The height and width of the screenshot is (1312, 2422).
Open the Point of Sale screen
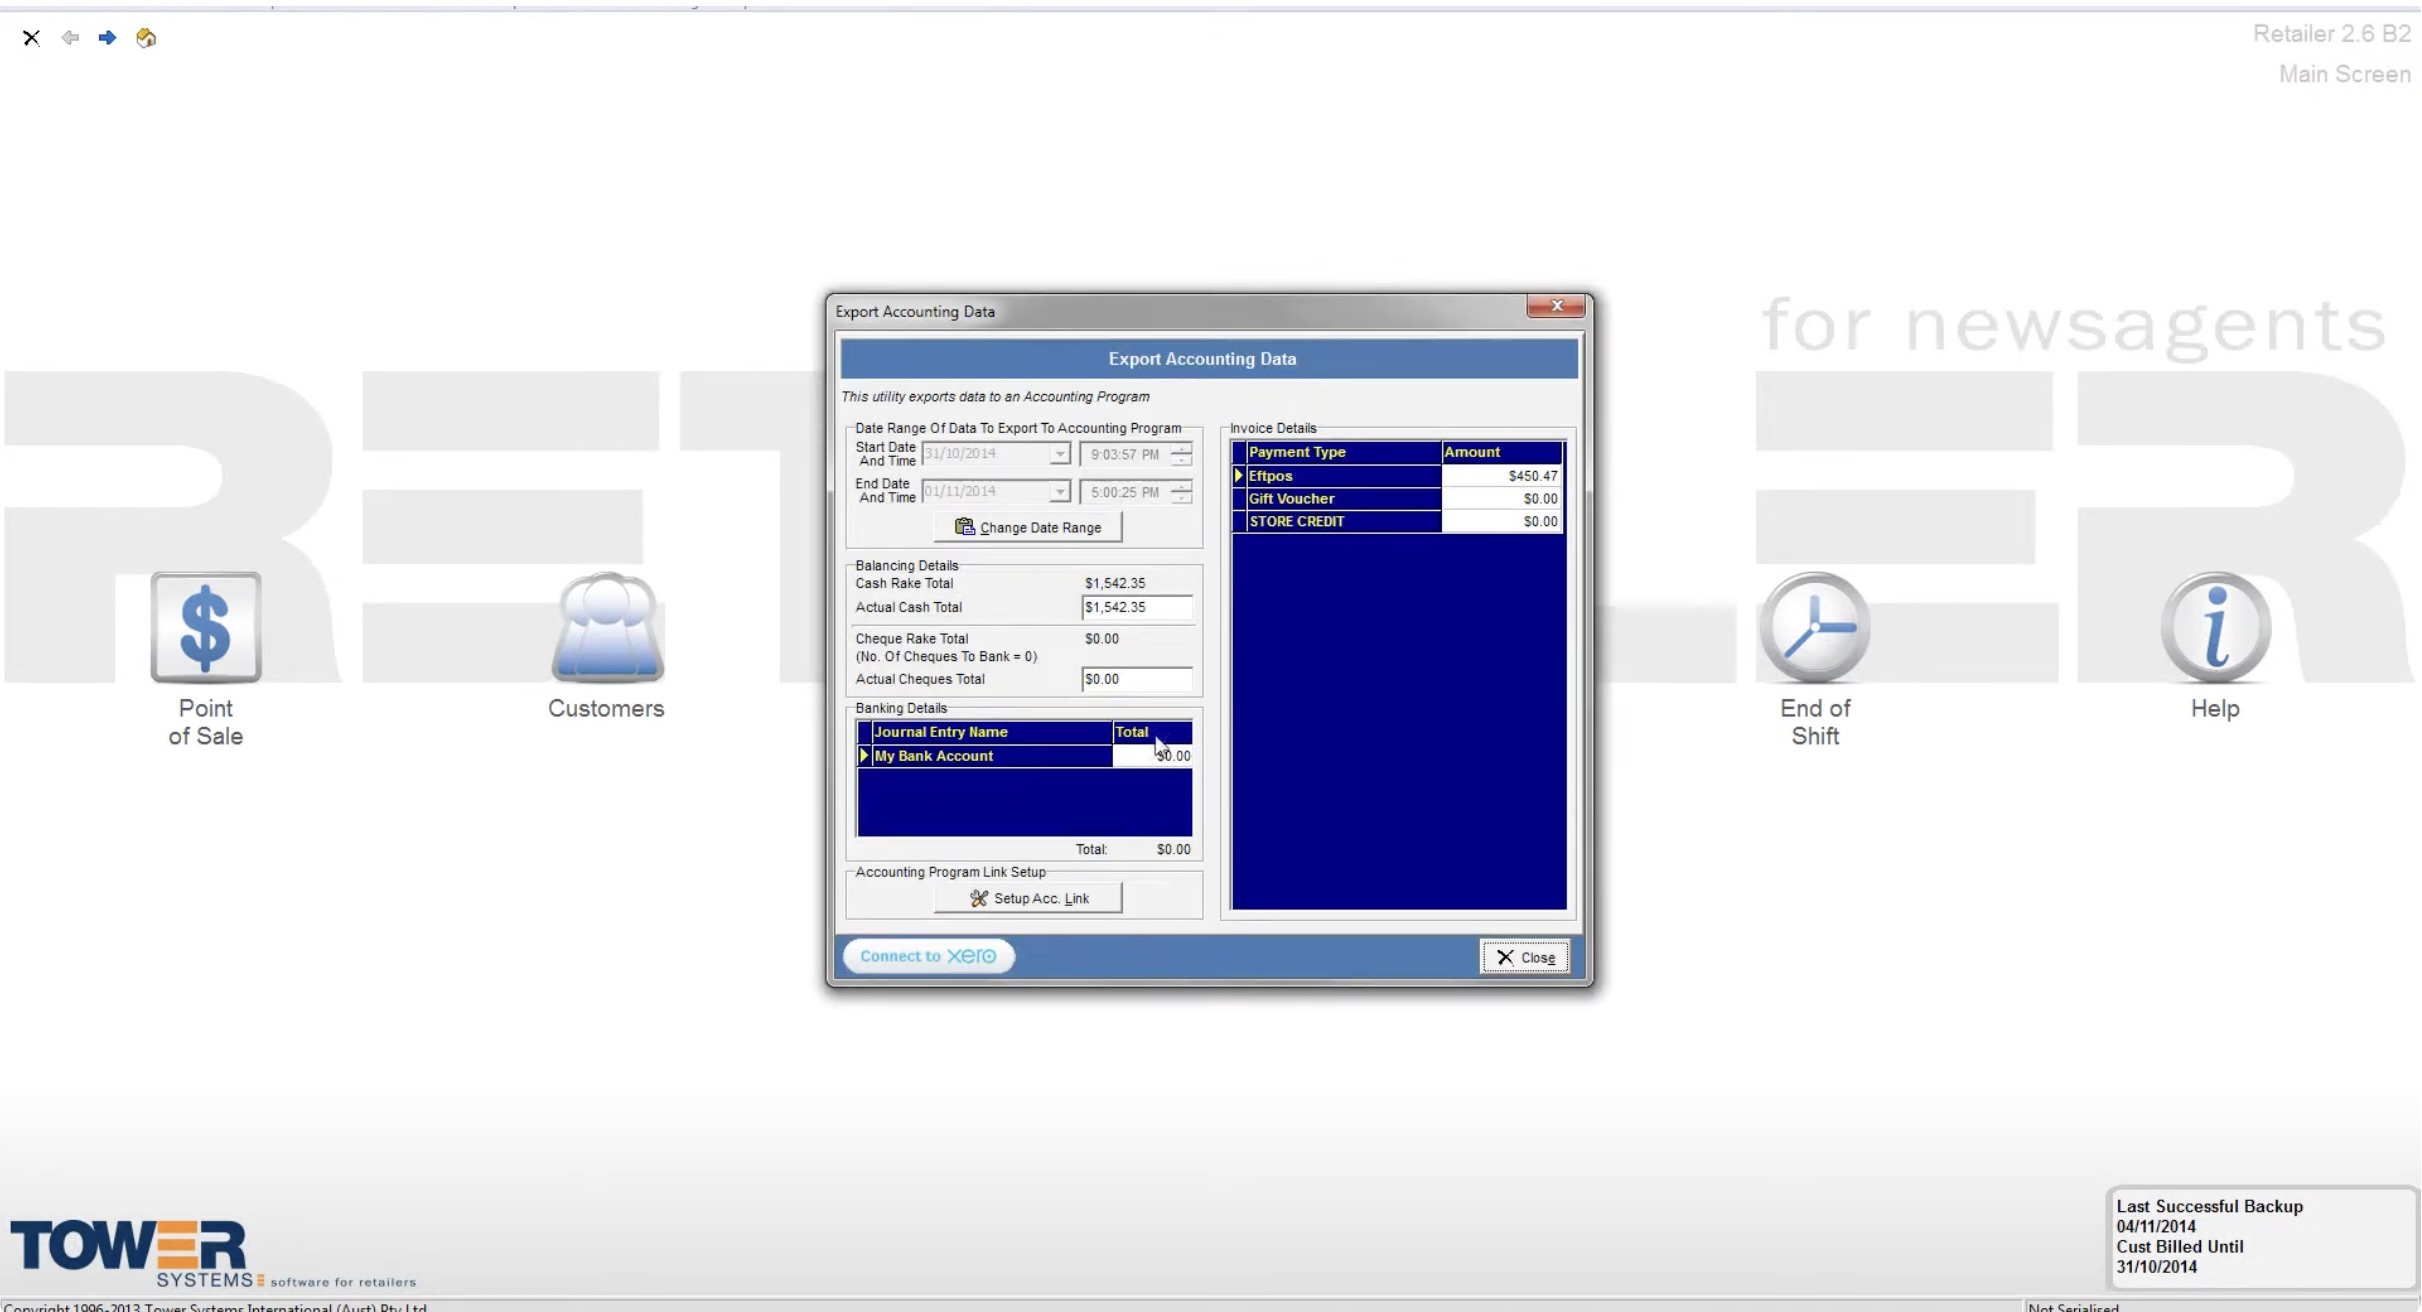[205, 628]
